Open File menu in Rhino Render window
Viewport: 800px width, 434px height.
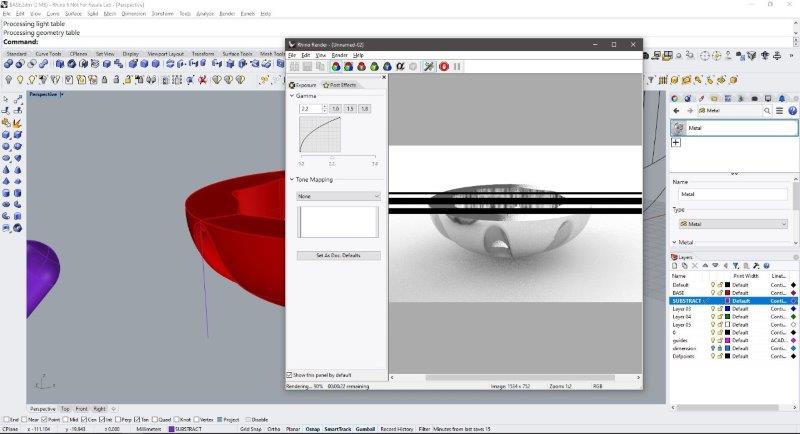[292, 55]
